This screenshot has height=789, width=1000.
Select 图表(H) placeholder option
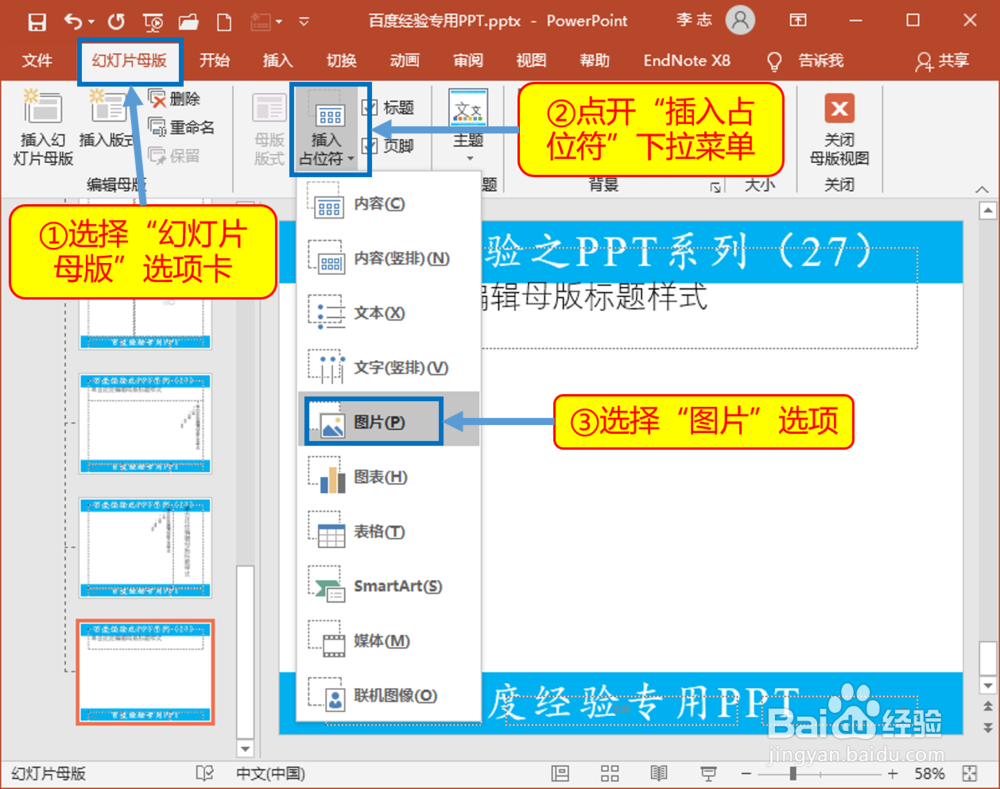pyautogui.click(x=389, y=477)
